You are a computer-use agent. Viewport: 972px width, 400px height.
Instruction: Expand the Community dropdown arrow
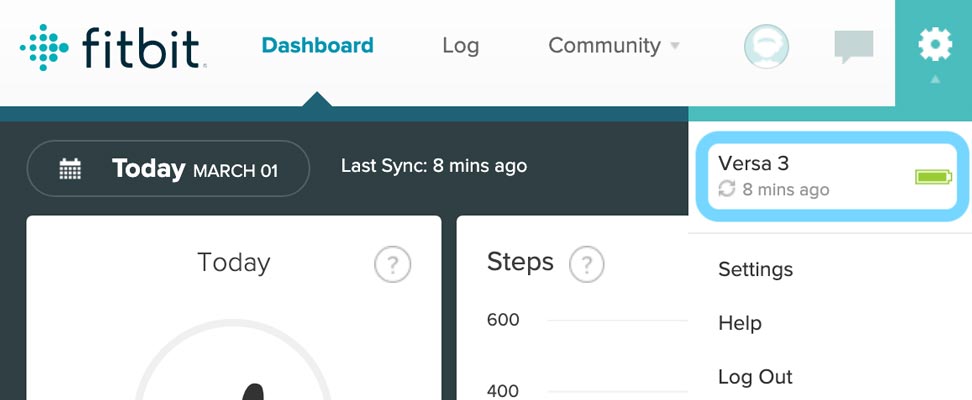[x=675, y=46]
